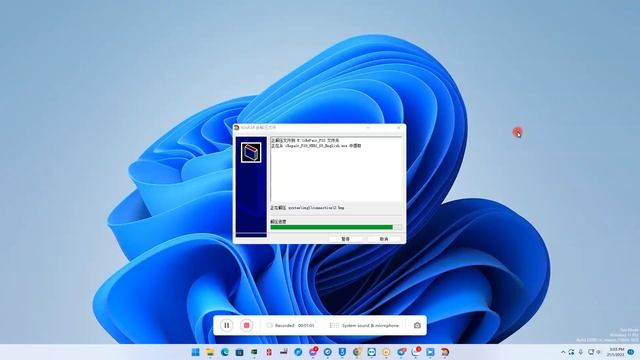Open the taskbar clock and date

[616, 352]
